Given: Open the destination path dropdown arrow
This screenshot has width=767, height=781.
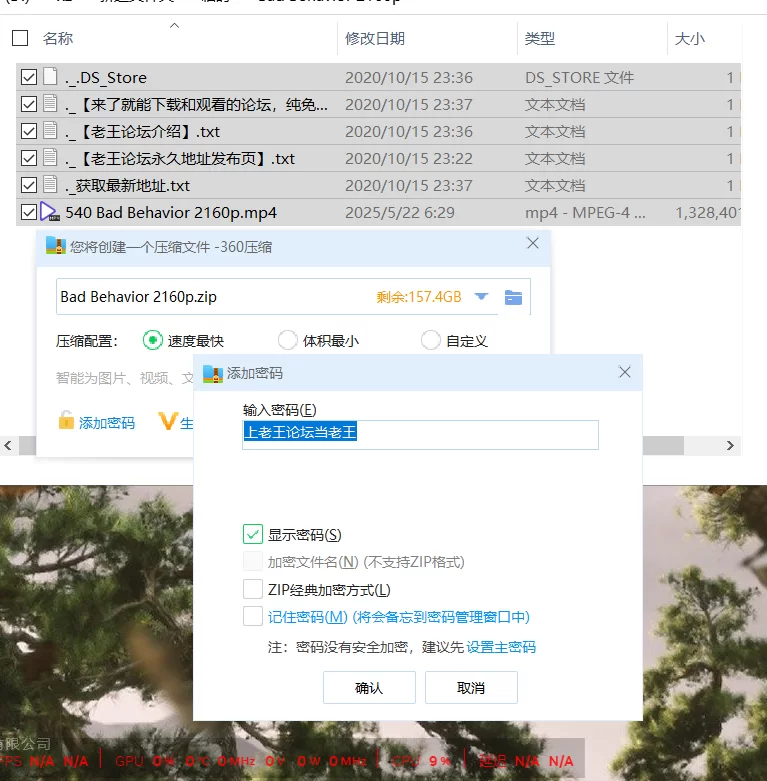Looking at the screenshot, I should (x=481, y=297).
